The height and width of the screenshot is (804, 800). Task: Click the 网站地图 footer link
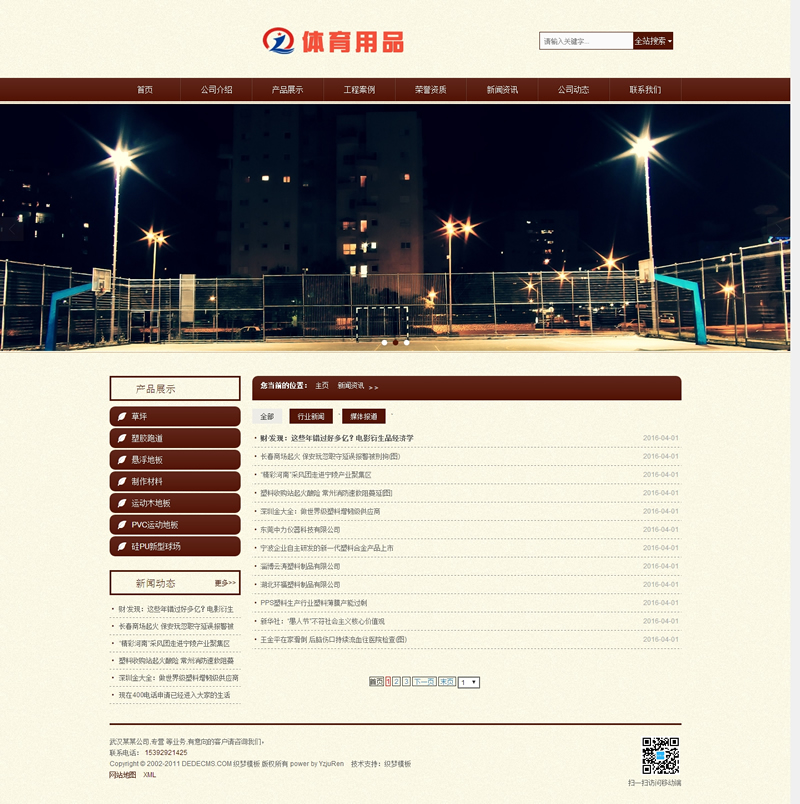pyautogui.click(x=123, y=775)
